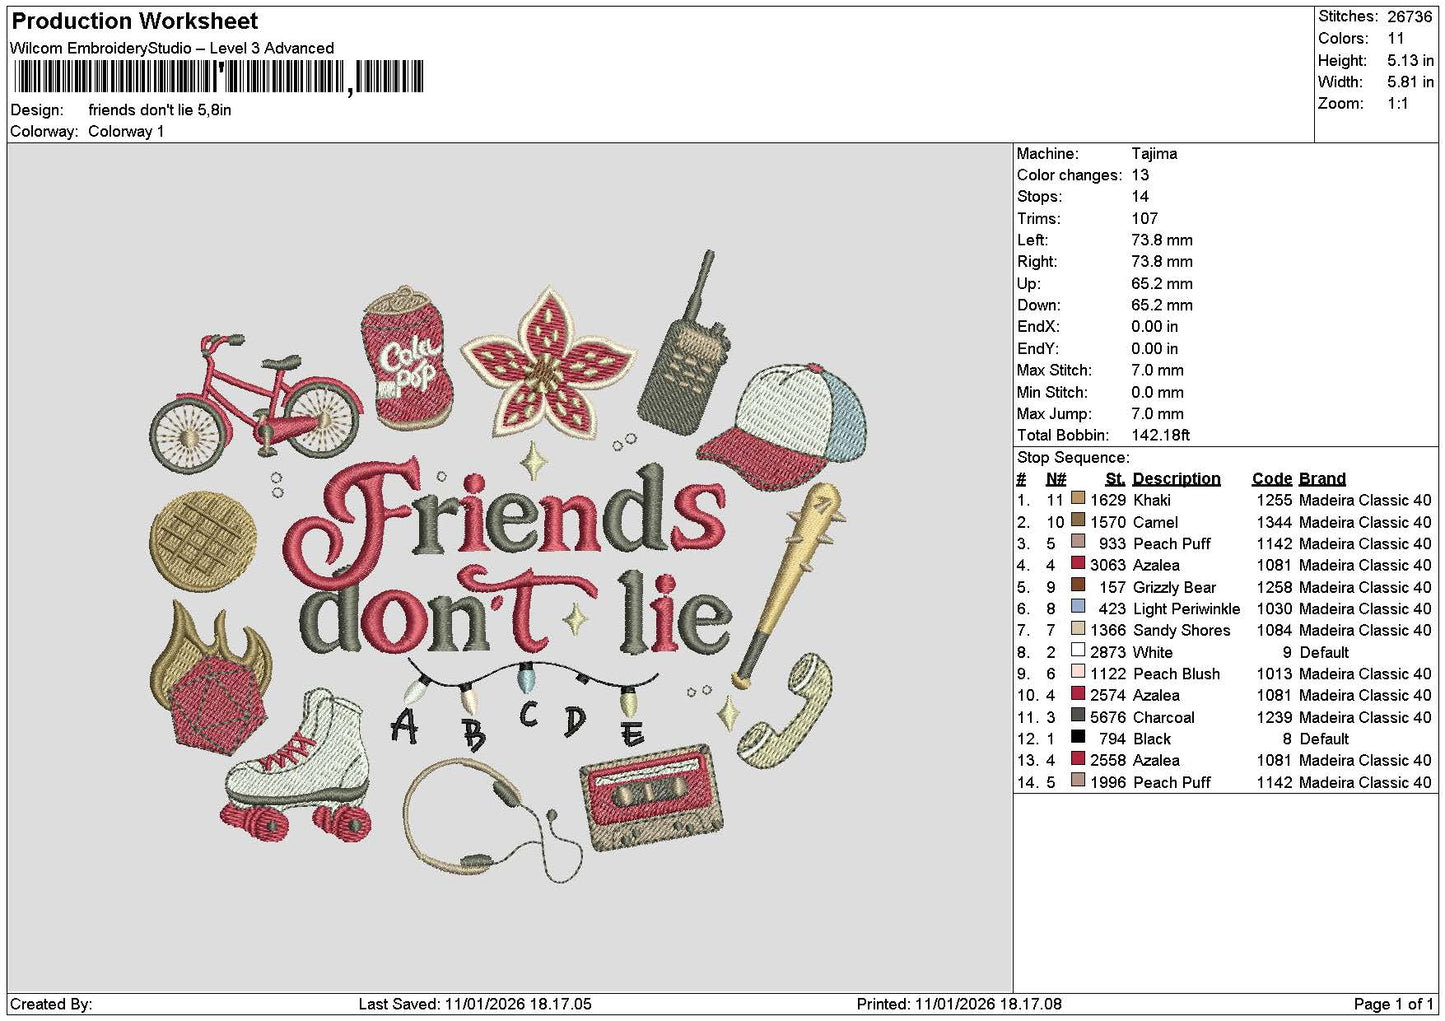Click the Khaki color swatch in row 1
Viewport: 1445px width, 1021px height.
1078,498
